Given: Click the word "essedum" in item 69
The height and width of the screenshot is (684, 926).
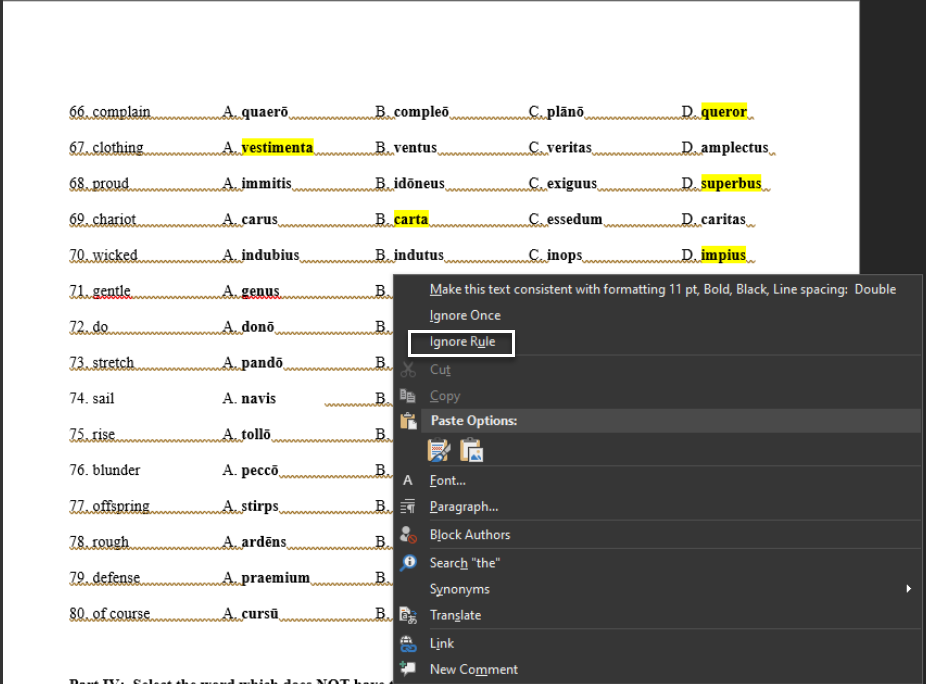Looking at the screenshot, I should [574, 219].
